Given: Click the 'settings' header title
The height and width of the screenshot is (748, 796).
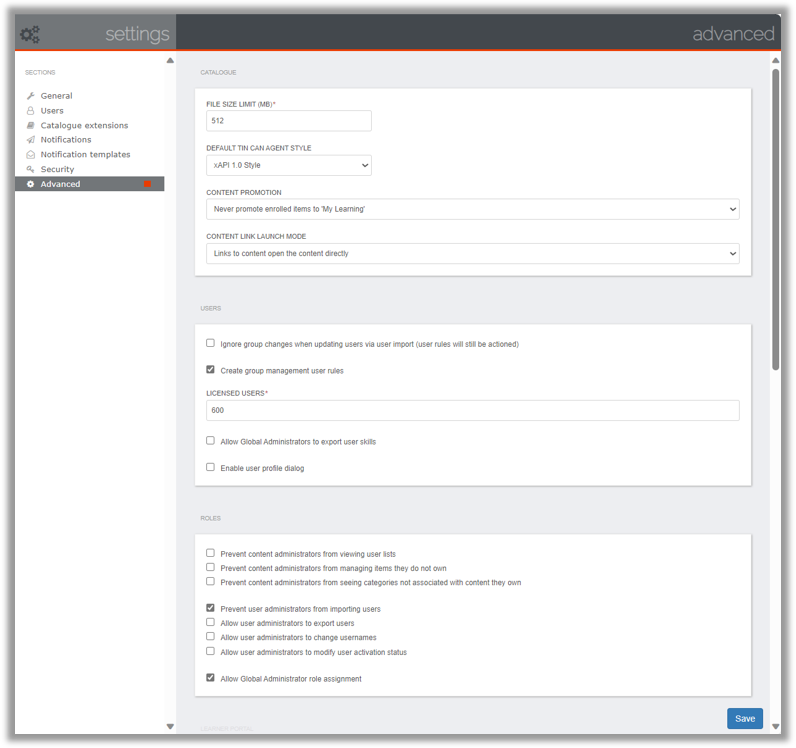Looking at the screenshot, I should (x=137, y=34).
